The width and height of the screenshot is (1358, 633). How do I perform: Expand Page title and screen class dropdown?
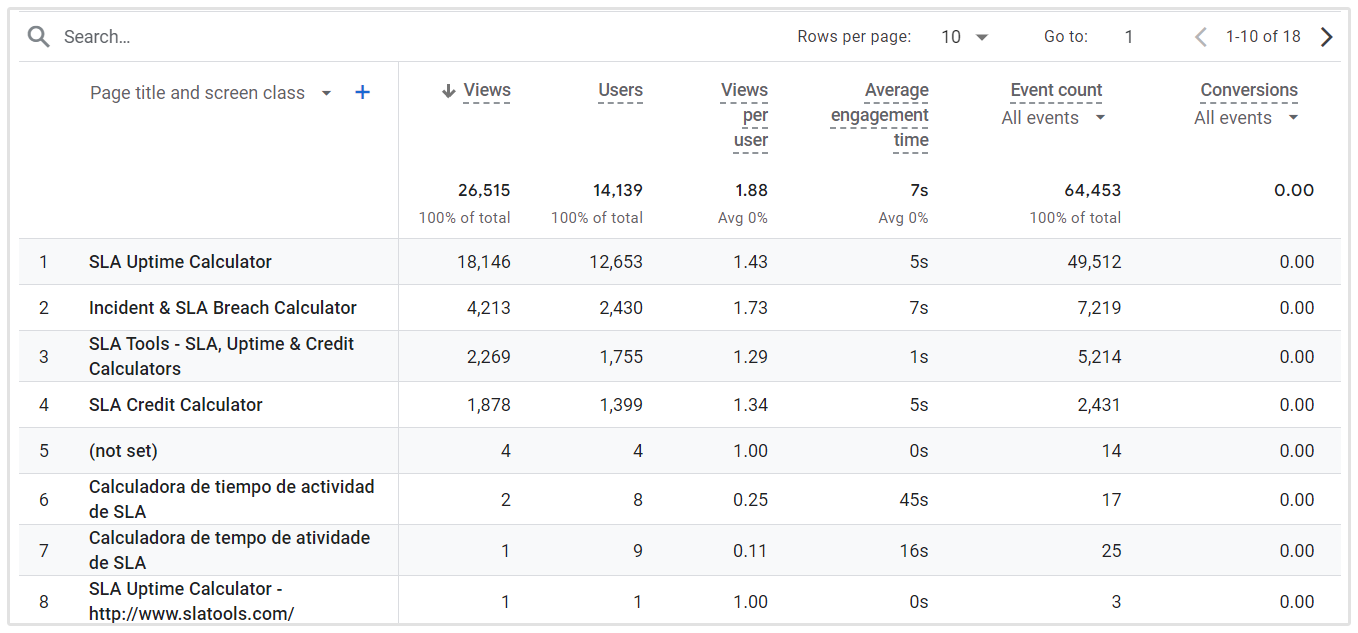coord(326,93)
